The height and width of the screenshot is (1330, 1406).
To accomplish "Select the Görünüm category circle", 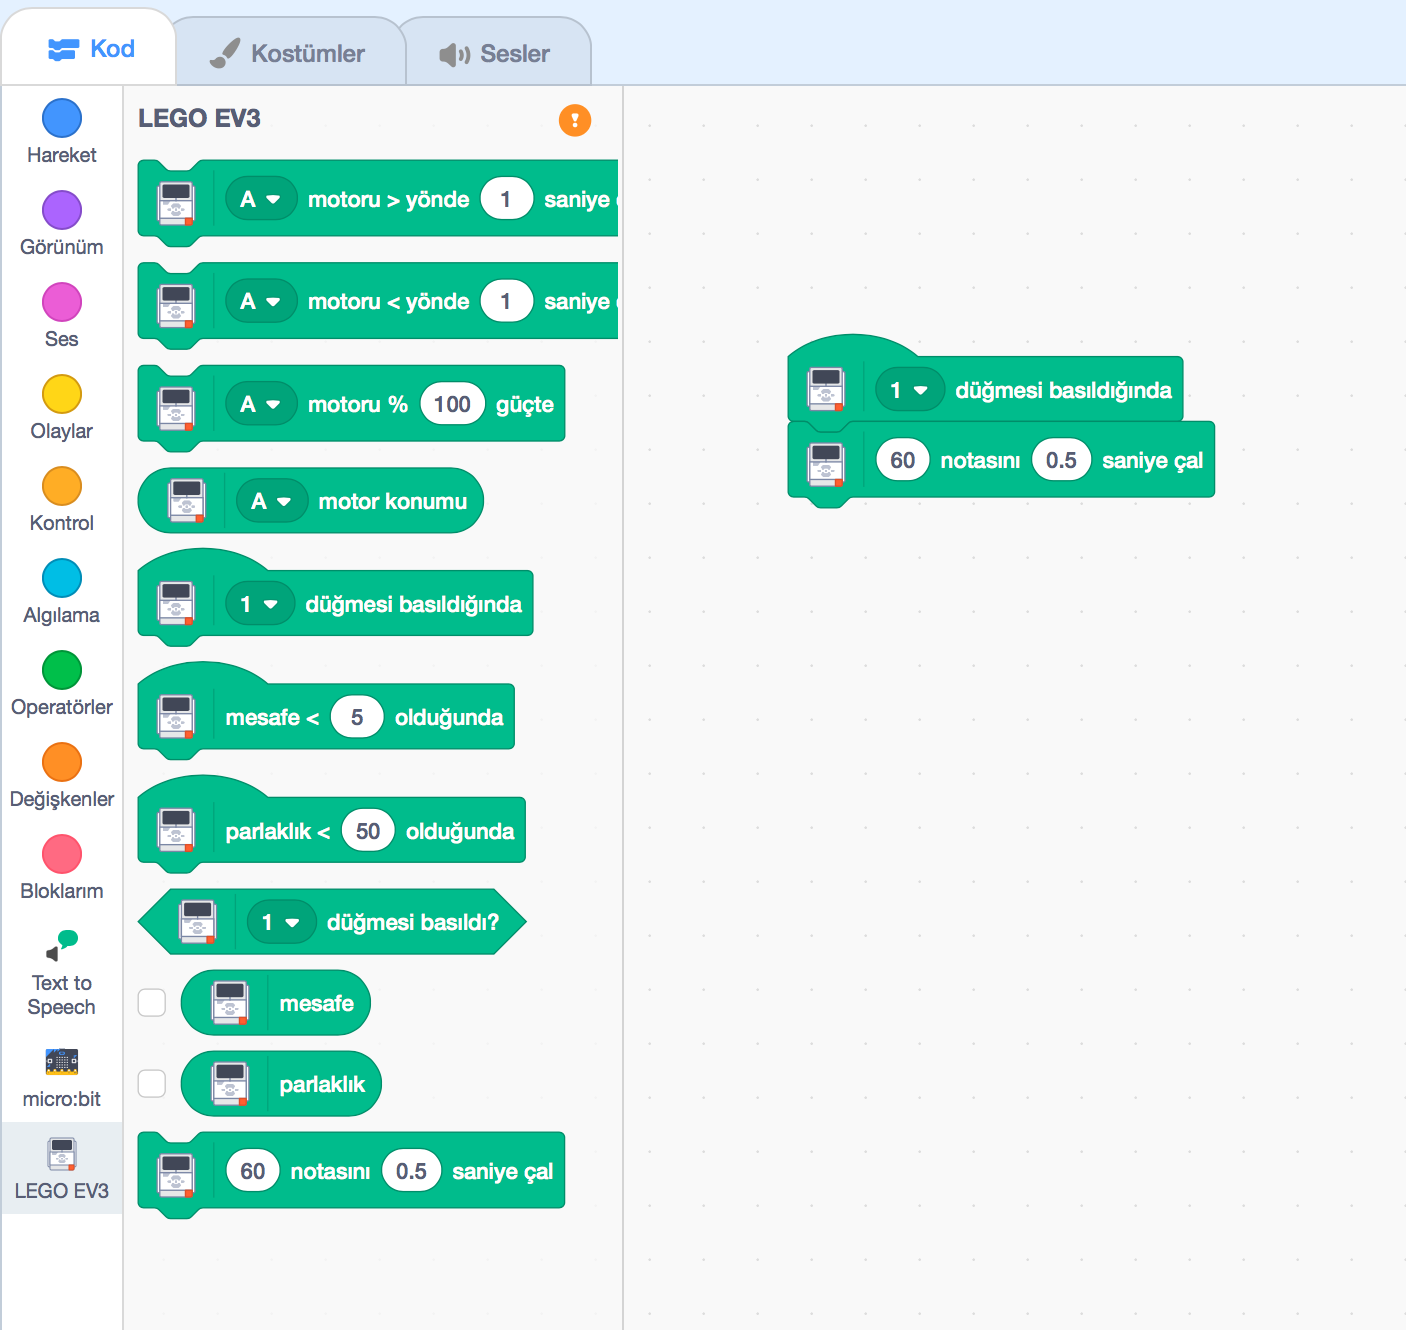I will (62, 210).
